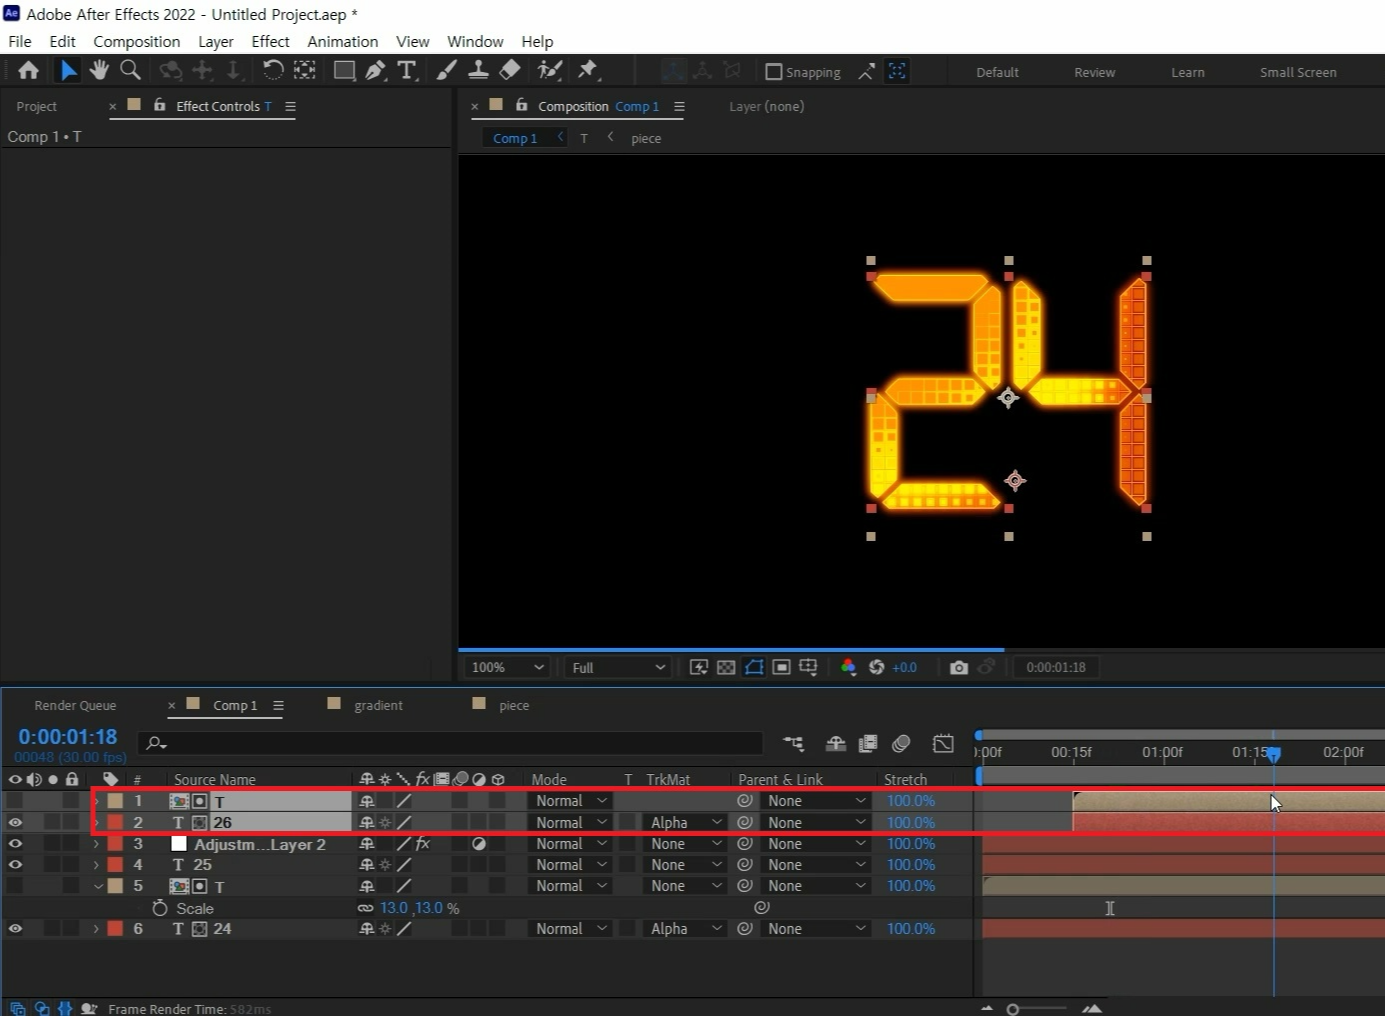Switch to the Small Screen workspace
Viewport: 1385px width, 1016px height.
coord(1298,72)
